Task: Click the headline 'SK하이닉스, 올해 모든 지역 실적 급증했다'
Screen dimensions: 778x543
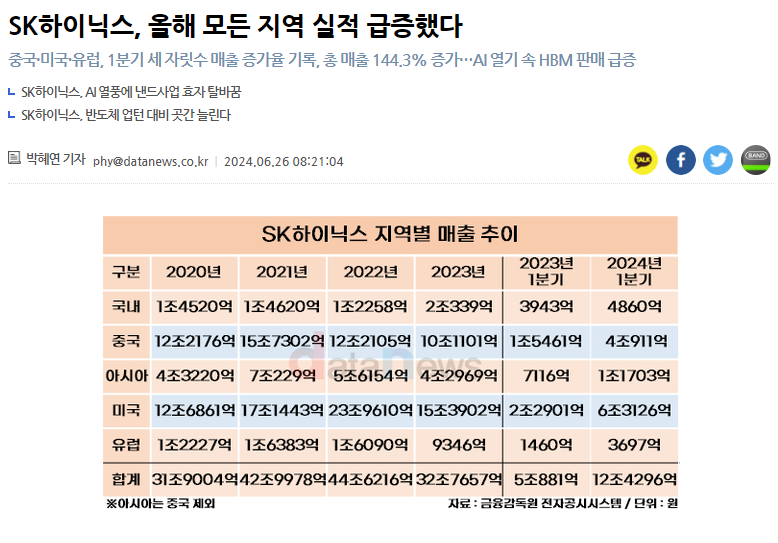Action: click(235, 25)
